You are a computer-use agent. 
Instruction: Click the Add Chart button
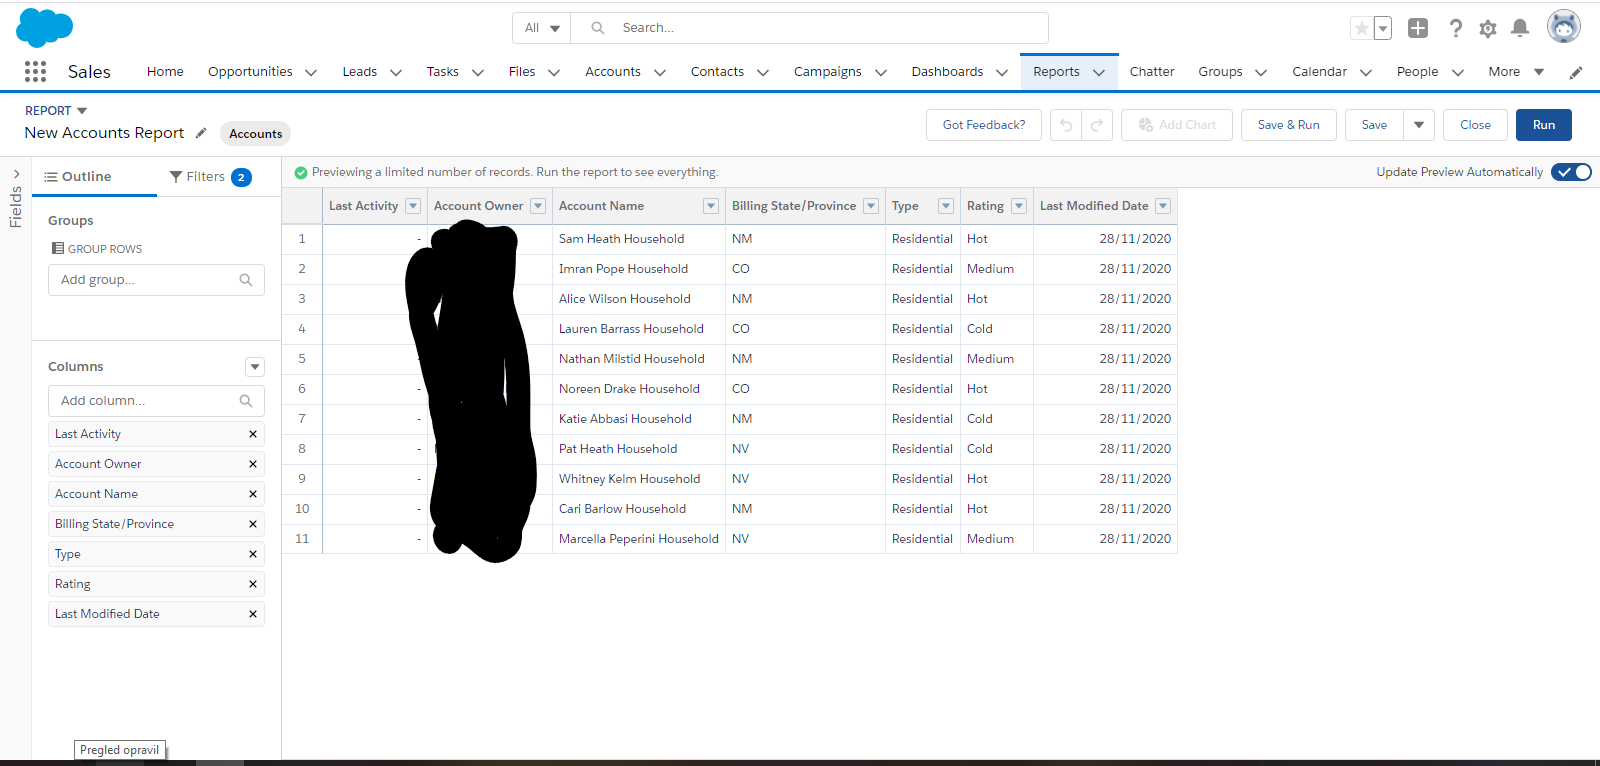1177,125
